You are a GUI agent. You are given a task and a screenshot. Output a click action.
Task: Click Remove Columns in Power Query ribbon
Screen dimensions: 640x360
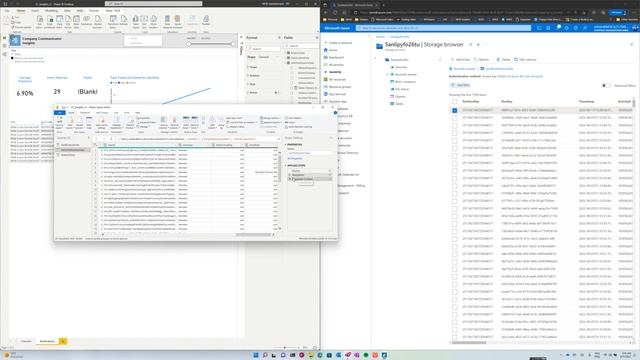click(x=174, y=122)
